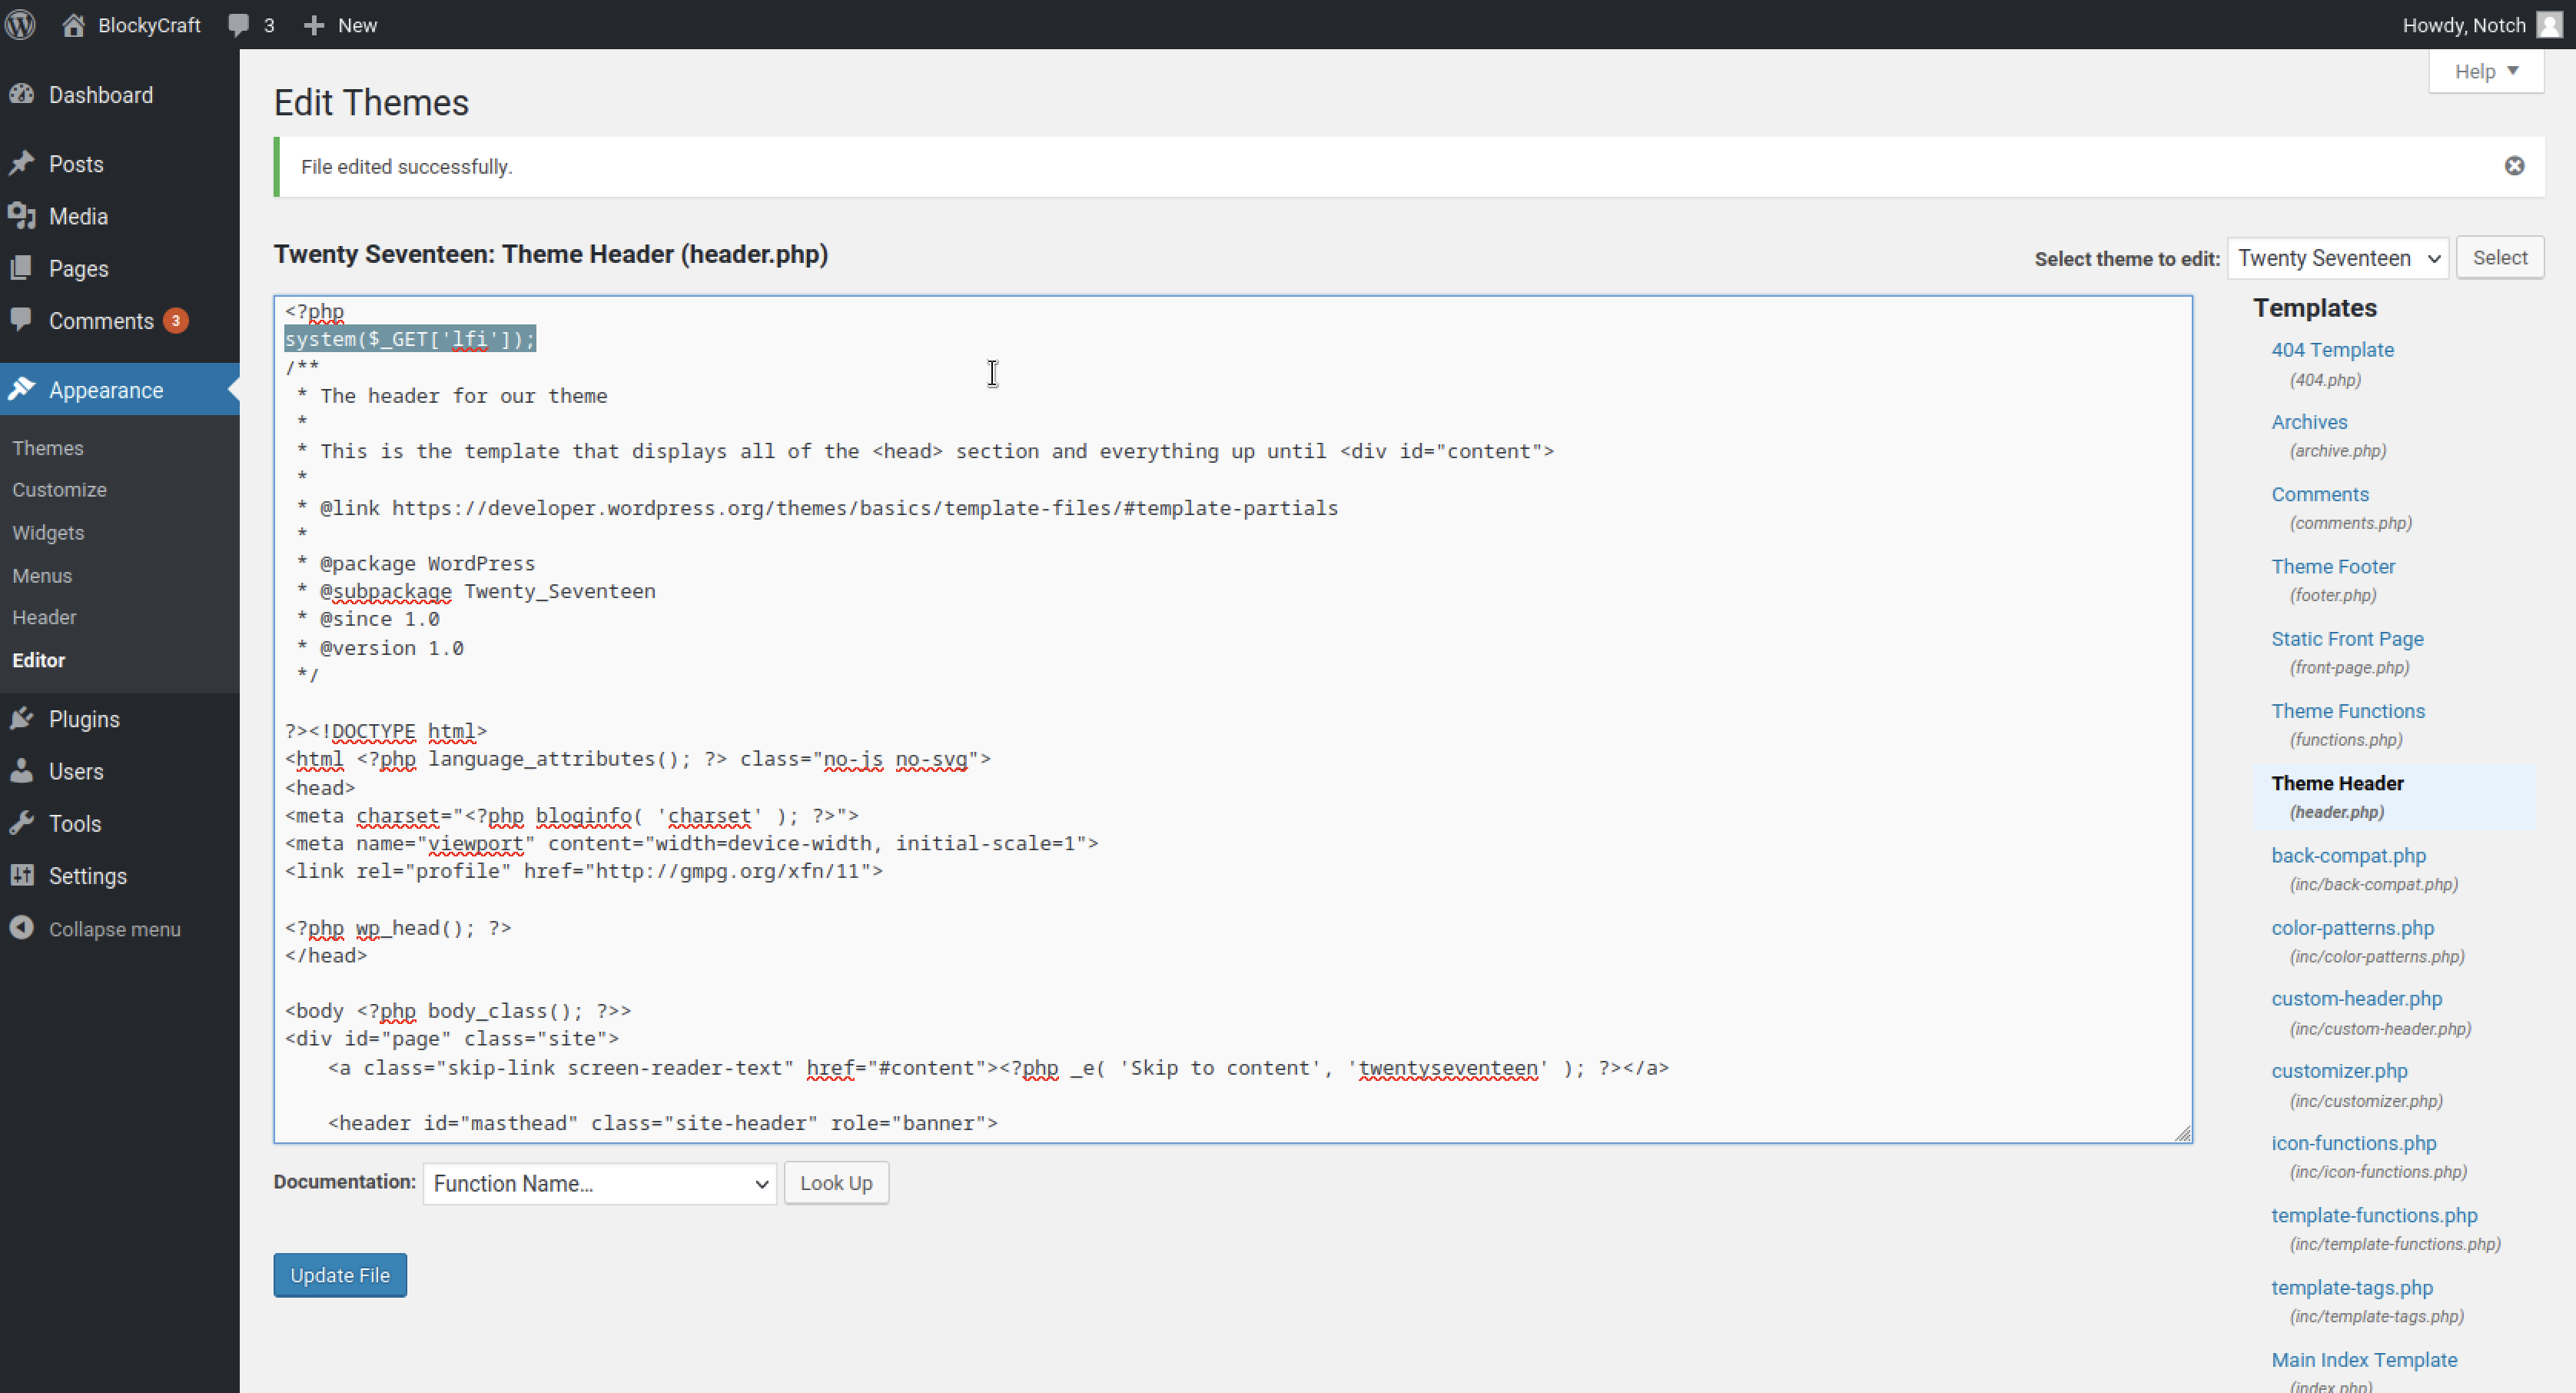Click the Update File button
The height and width of the screenshot is (1393, 2576).
(x=340, y=1275)
